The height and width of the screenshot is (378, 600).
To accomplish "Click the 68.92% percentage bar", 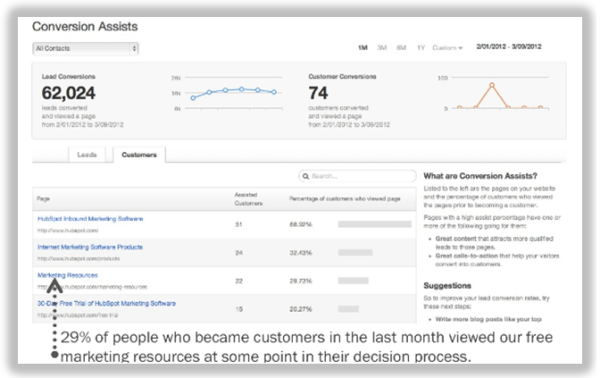I will pos(375,224).
